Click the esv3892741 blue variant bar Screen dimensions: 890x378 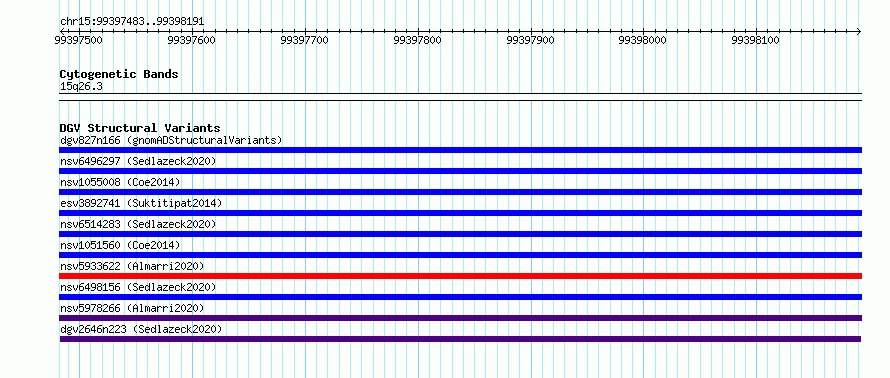(x=460, y=213)
